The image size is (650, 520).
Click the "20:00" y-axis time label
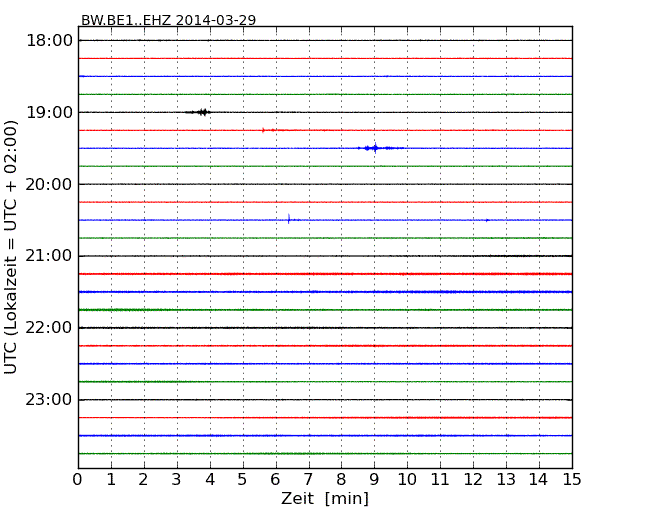point(49,184)
